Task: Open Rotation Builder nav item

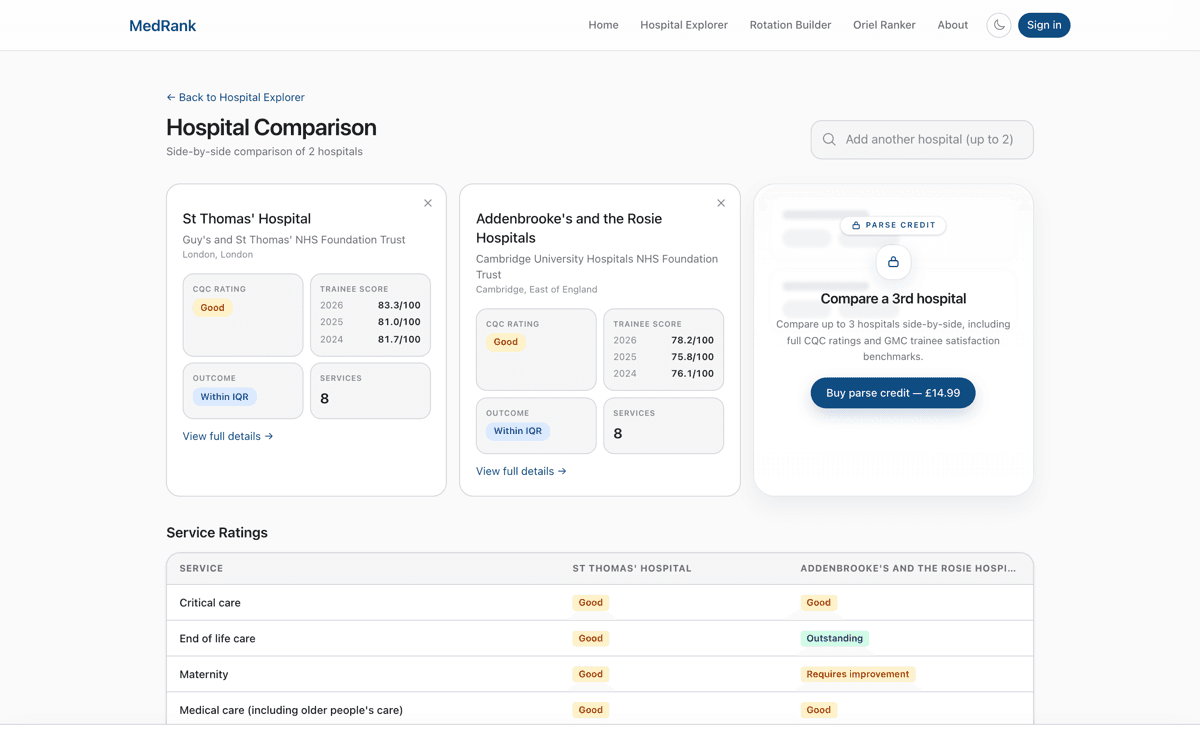Action: click(790, 25)
